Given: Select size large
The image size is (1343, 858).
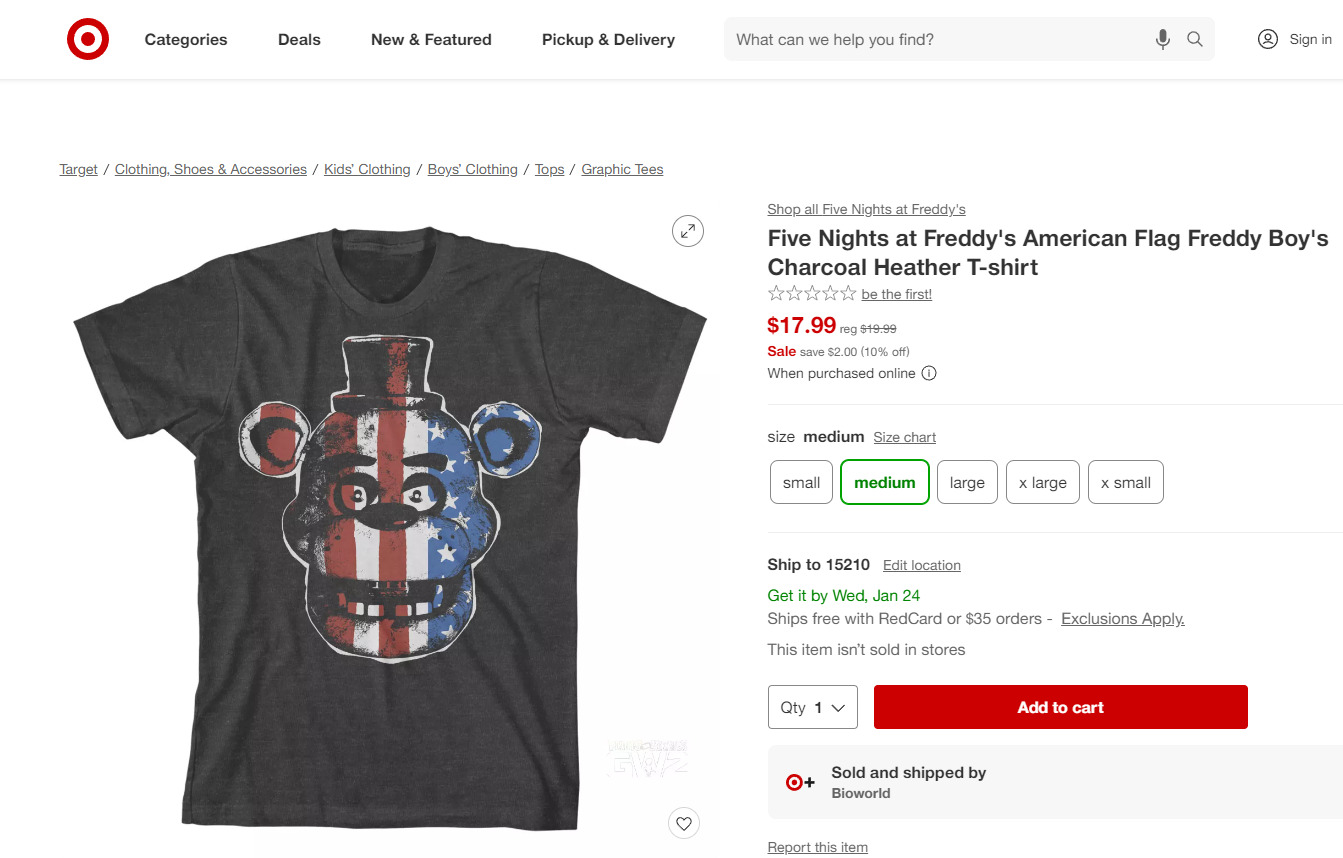Looking at the screenshot, I should point(967,482).
